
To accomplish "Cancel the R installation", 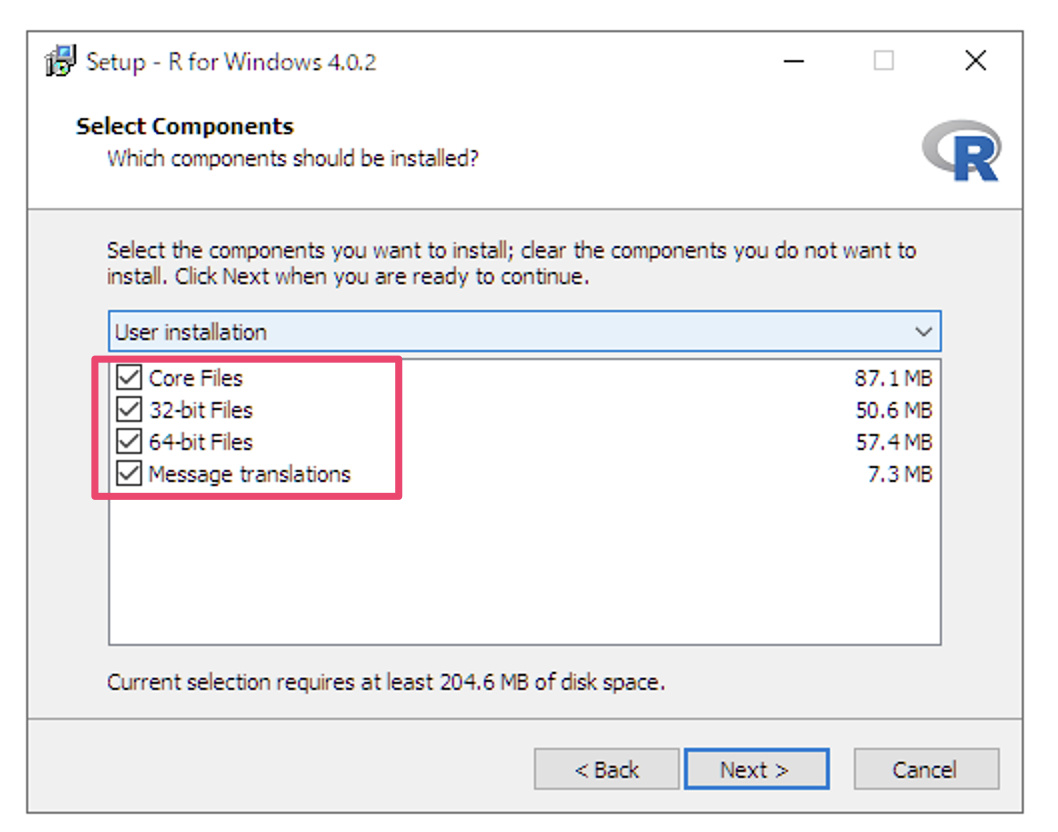I will point(925,769).
